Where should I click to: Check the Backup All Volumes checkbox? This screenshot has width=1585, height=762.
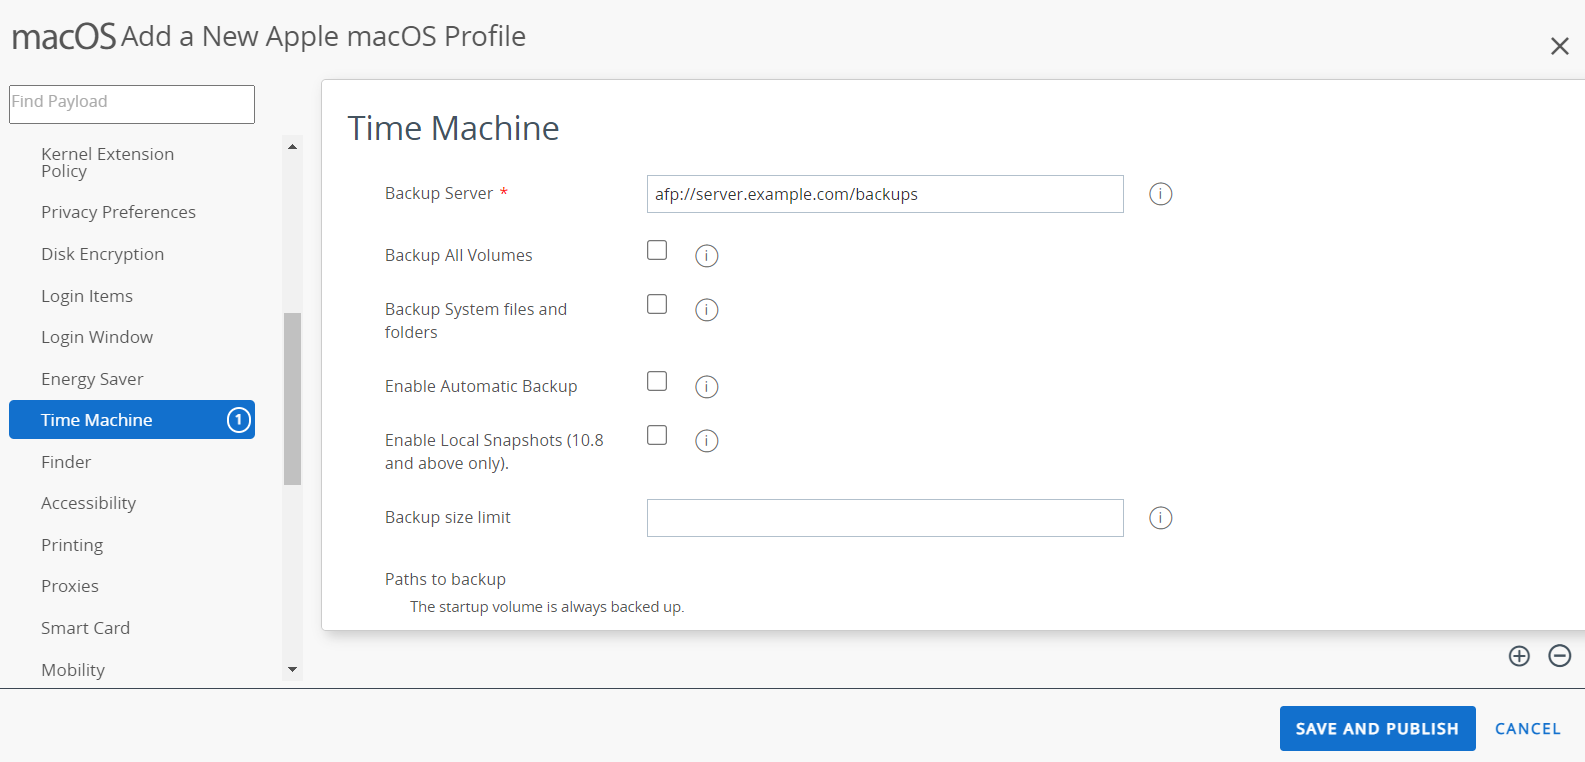pyautogui.click(x=657, y=250)
